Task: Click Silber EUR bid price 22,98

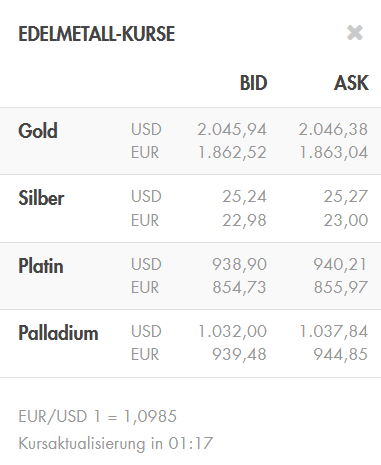Action: coord(244,220)
